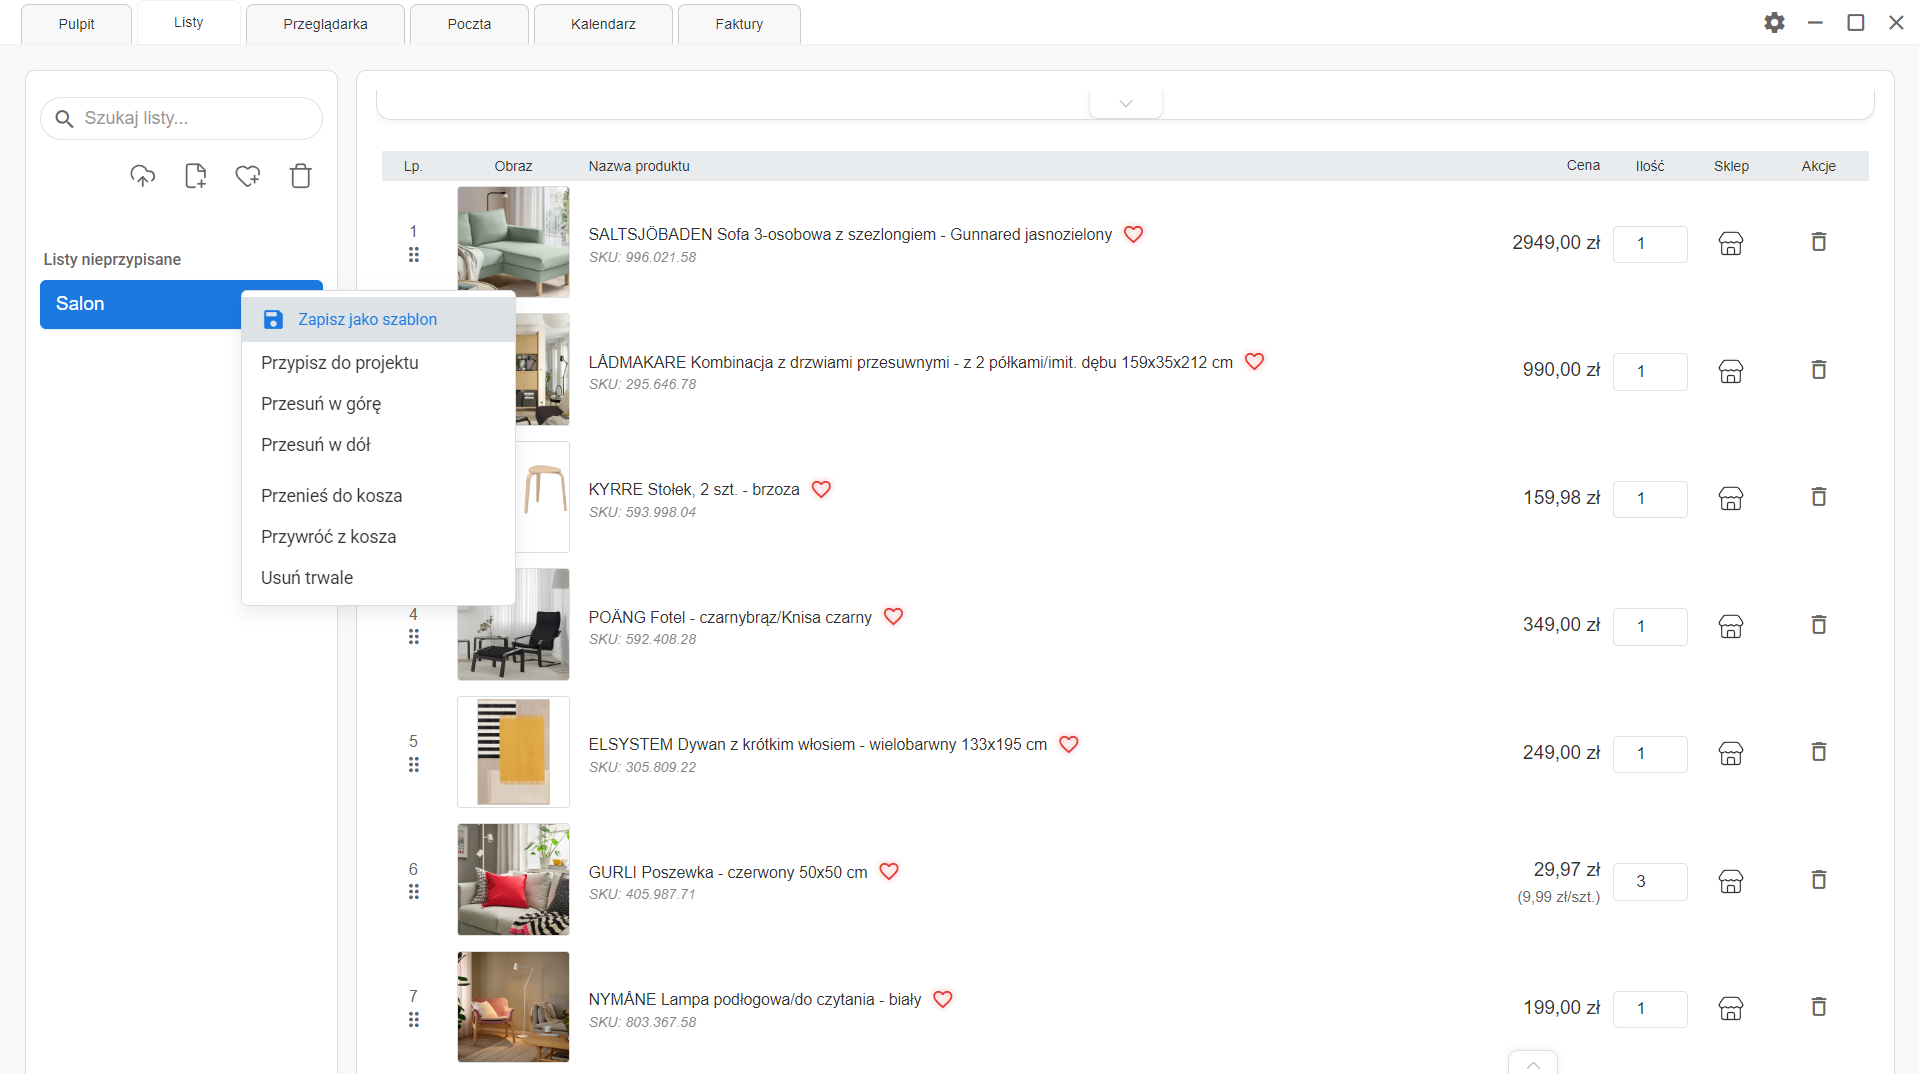Open the Kalendarz tab
This screenshot has width=1919, height=1074.
603,24
